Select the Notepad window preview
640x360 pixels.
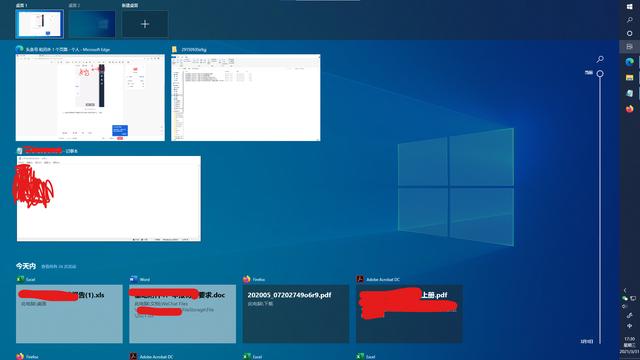(x=109, y=198)
